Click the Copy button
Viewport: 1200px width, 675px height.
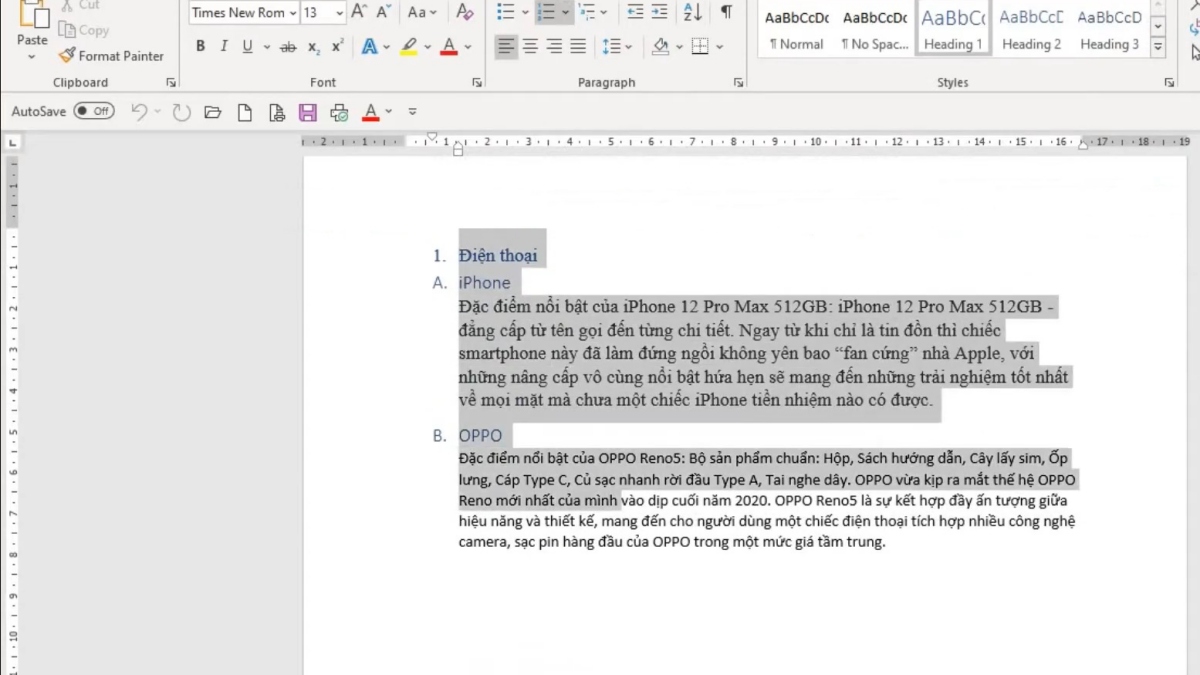pos(84,30)
